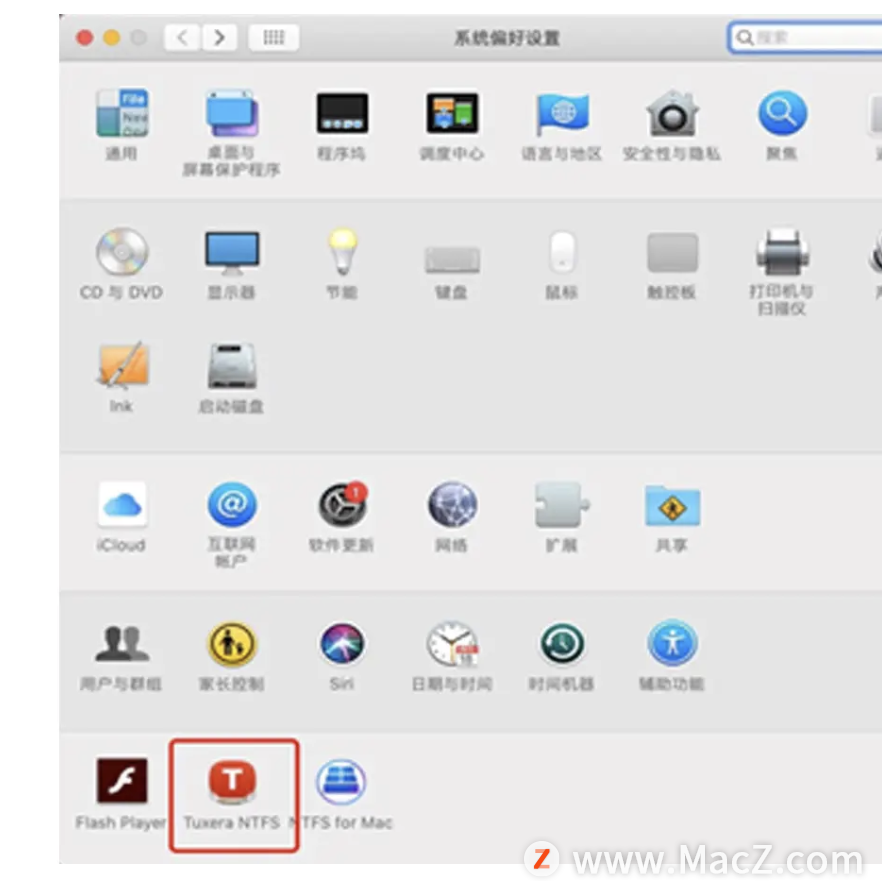
Task: Open Parental Controls (家长控制) pane
Action: point(232,643)
